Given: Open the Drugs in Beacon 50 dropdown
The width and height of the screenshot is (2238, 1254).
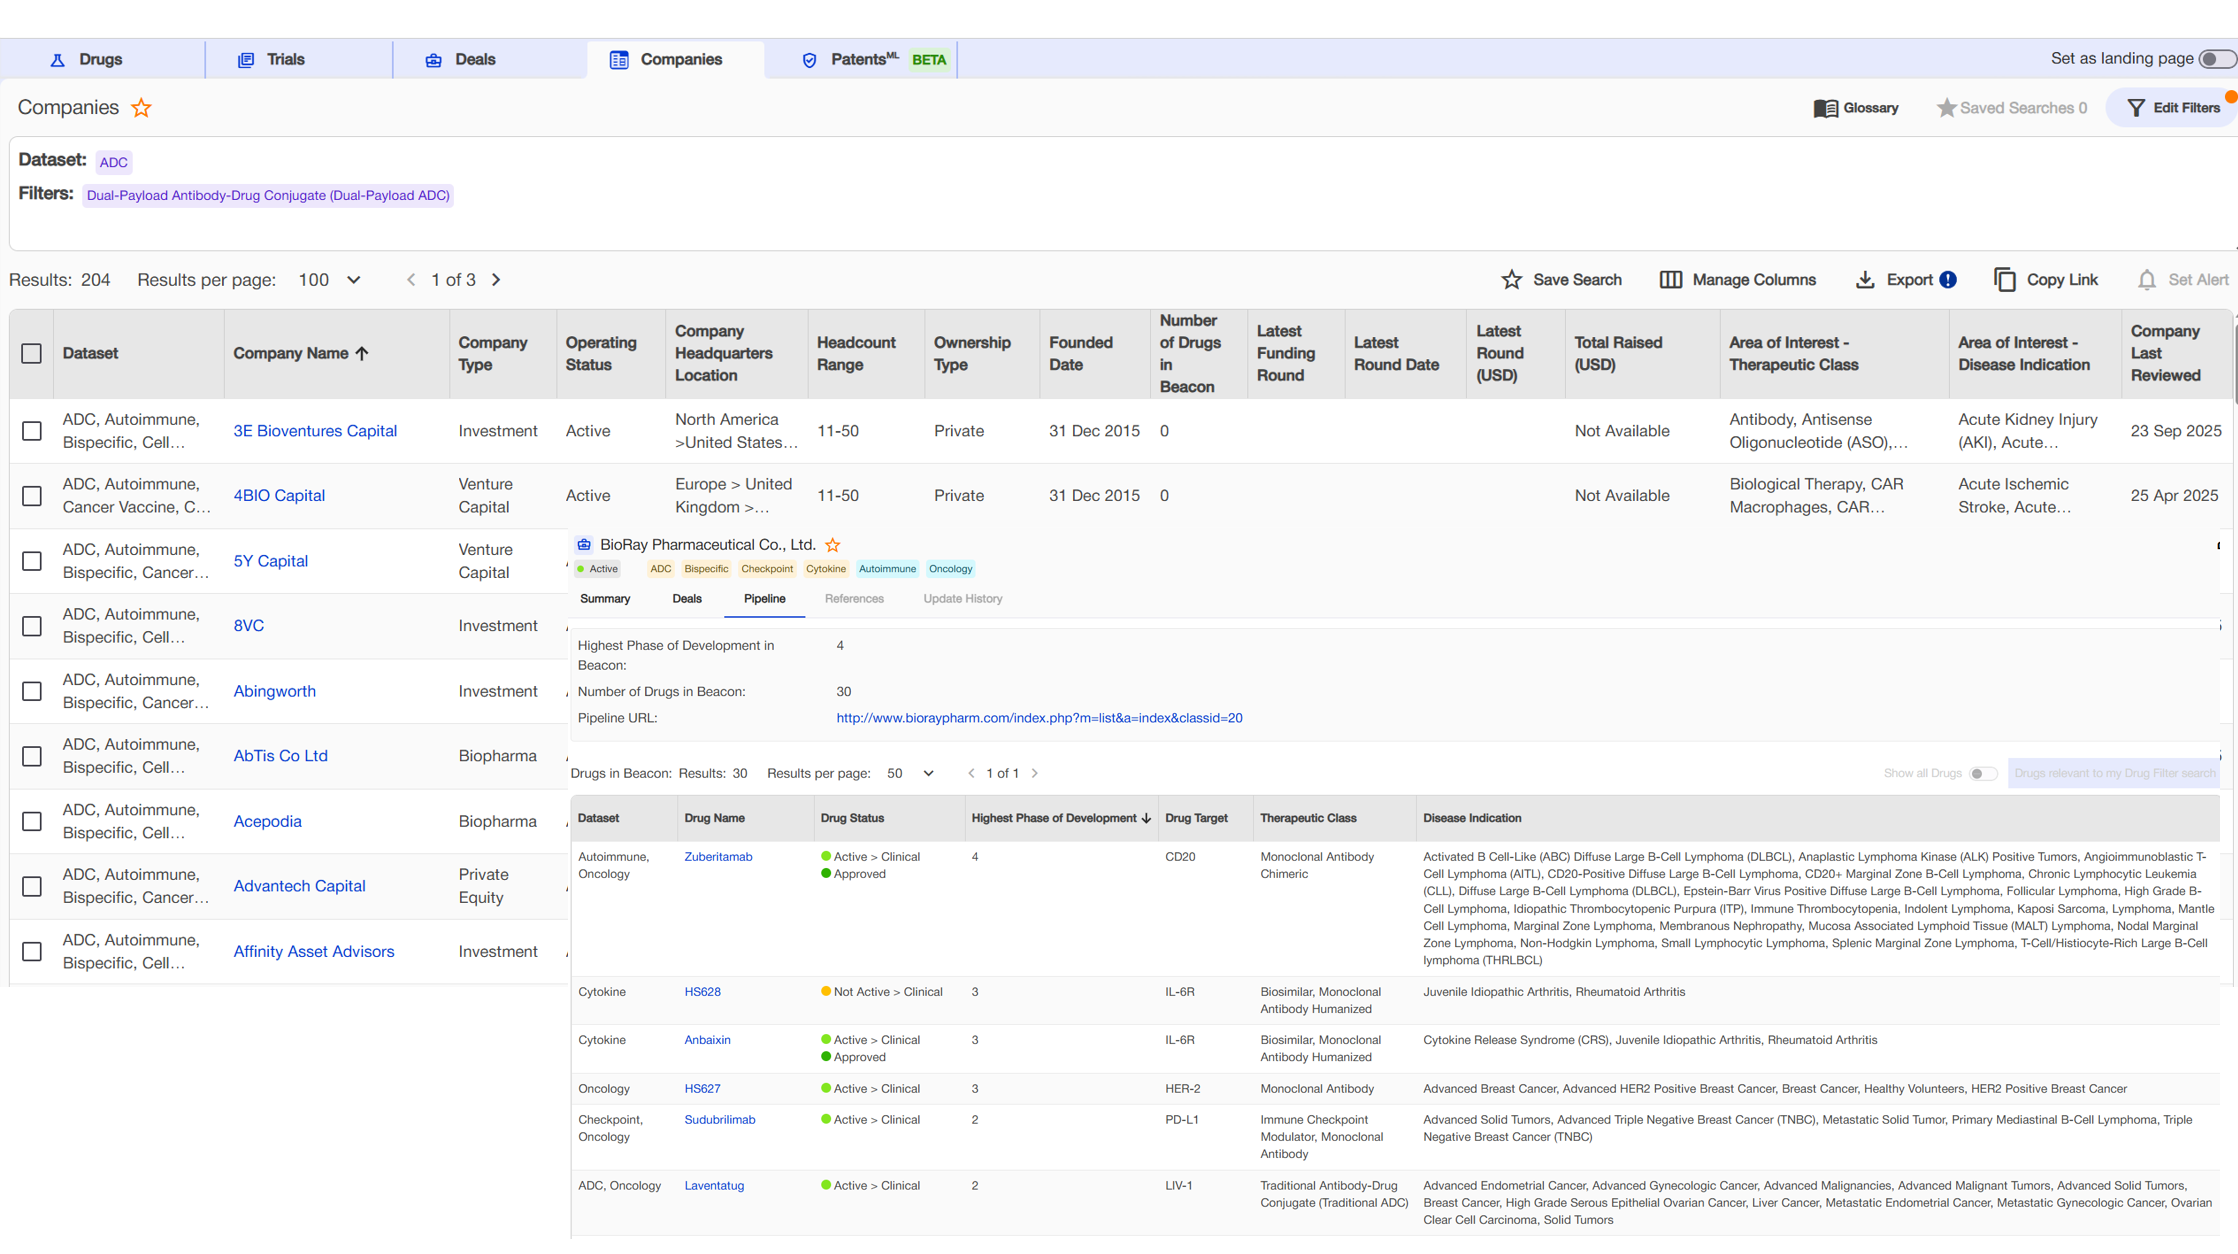Looking at the screenshot, I should (910, 773).
